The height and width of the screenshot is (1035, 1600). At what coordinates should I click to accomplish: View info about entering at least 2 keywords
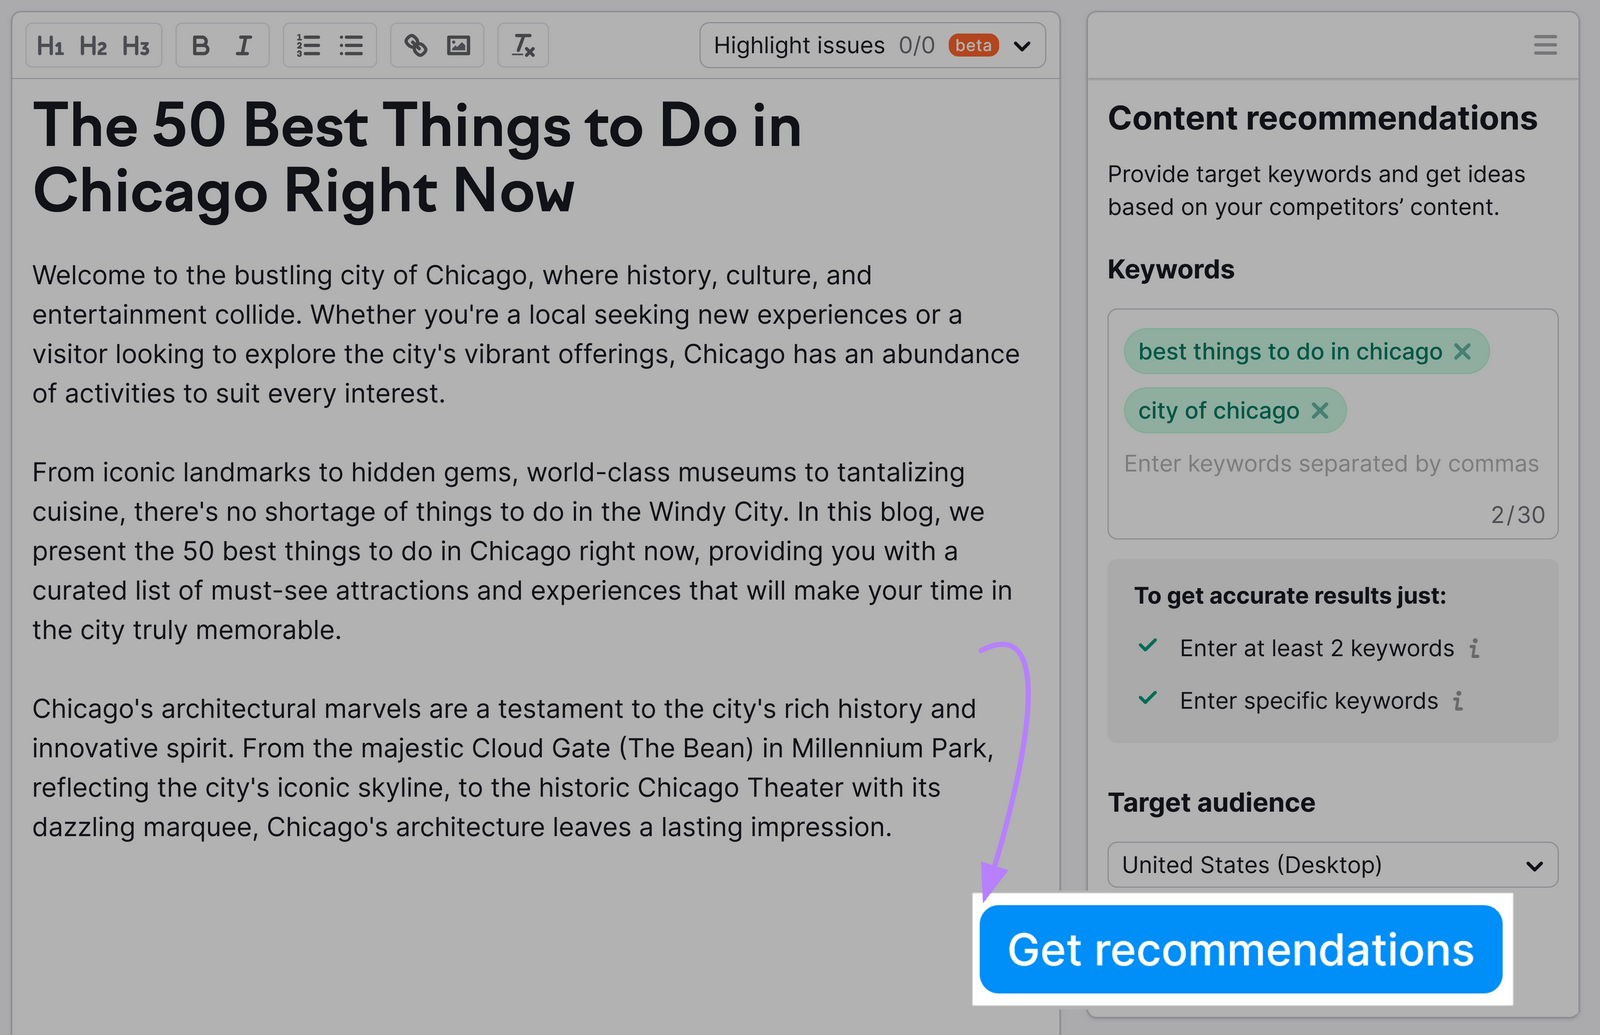point(1473,648)
